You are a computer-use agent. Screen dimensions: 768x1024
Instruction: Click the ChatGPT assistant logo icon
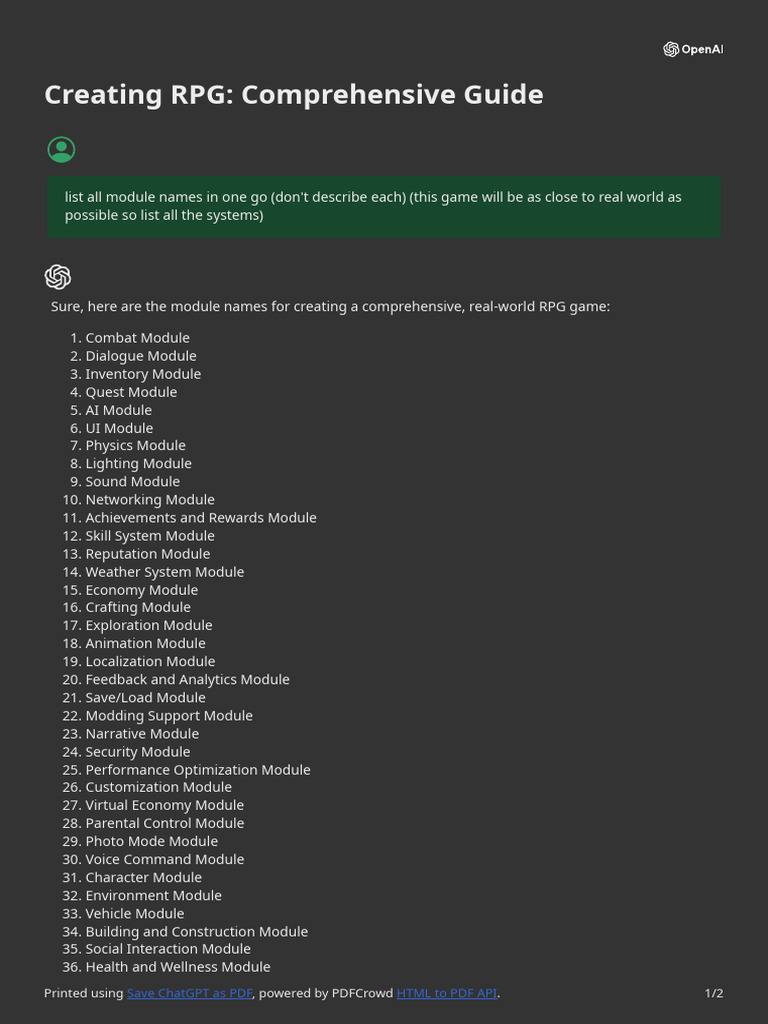click(x=57, y=277)
